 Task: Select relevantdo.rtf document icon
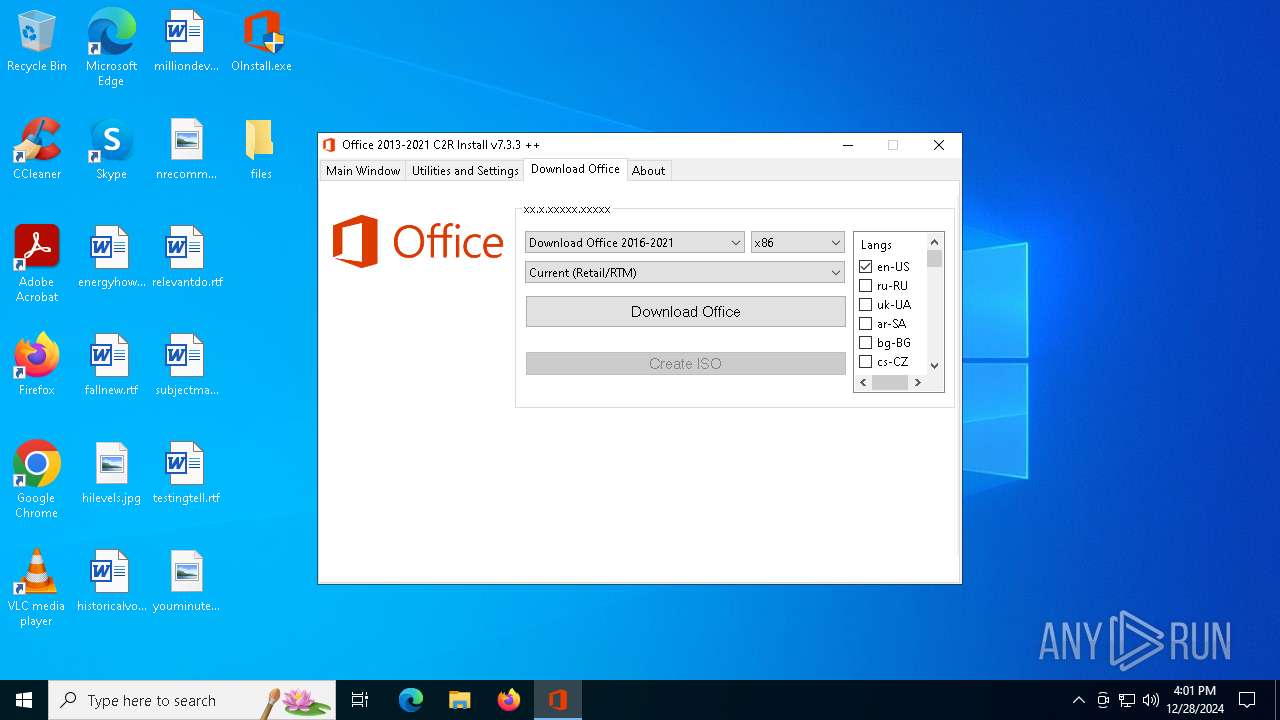pos(186,258)
